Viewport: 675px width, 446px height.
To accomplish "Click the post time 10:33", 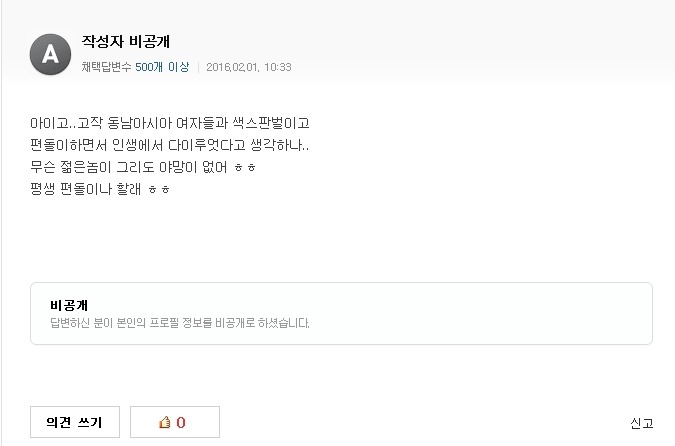I will point(278,67).
